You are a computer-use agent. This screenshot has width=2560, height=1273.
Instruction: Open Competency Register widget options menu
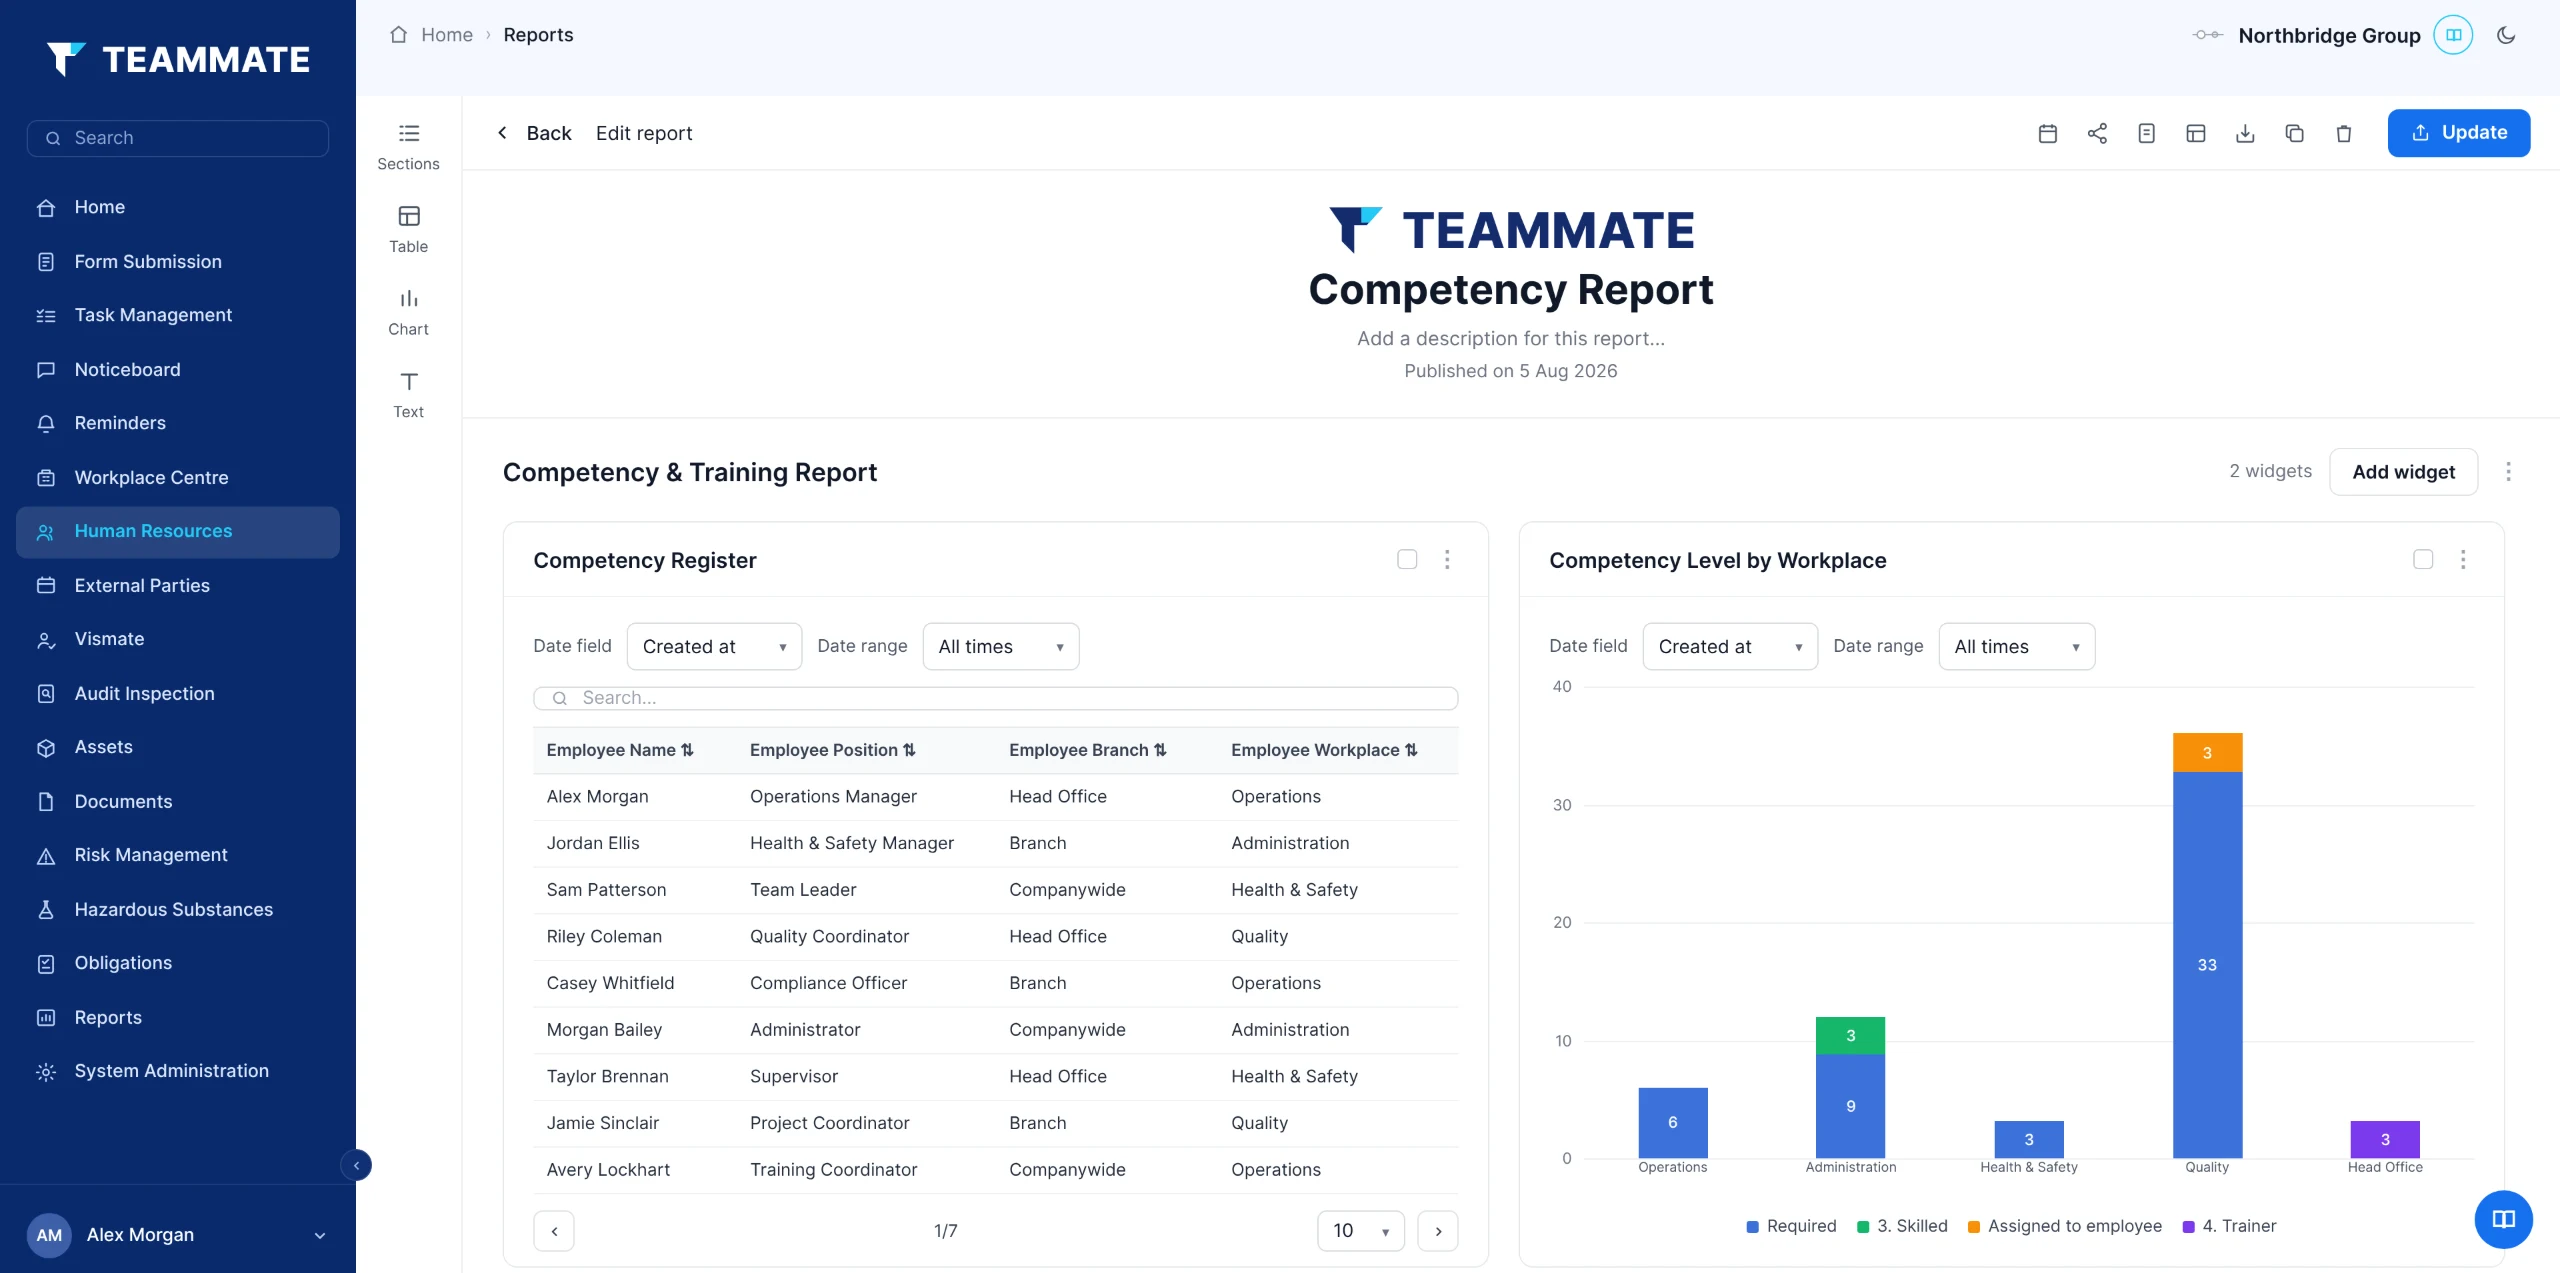pos(1447,559)
